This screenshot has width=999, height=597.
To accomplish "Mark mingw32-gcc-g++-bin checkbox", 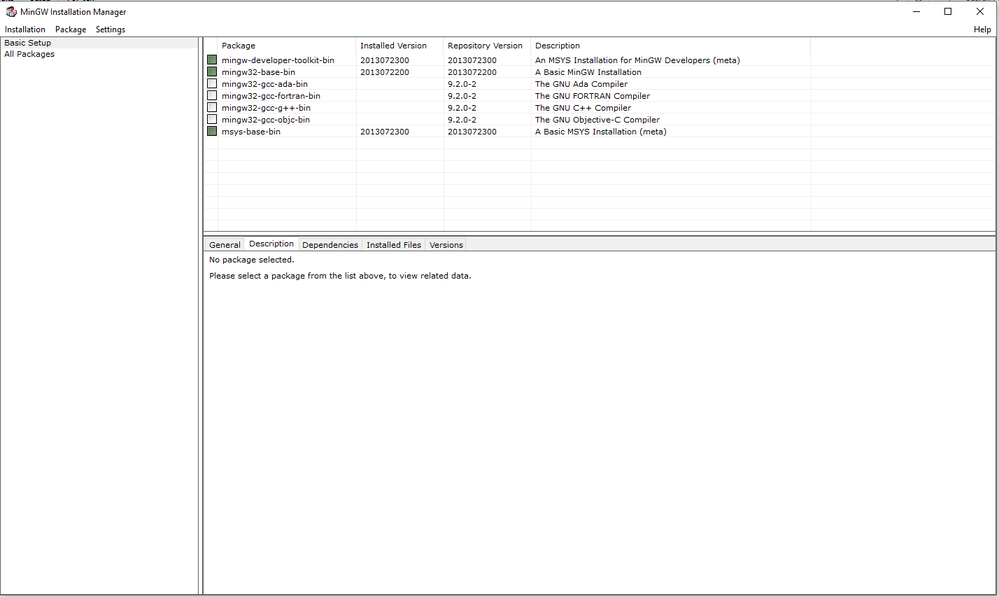I will click(212, 108).
